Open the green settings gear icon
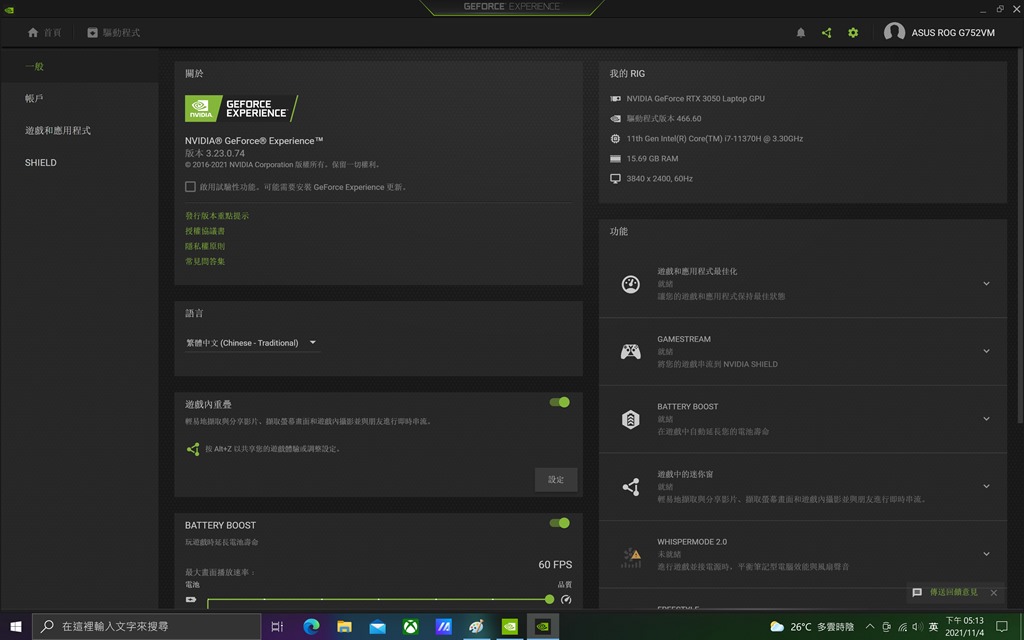The image size is (1024, 640). 853,33
